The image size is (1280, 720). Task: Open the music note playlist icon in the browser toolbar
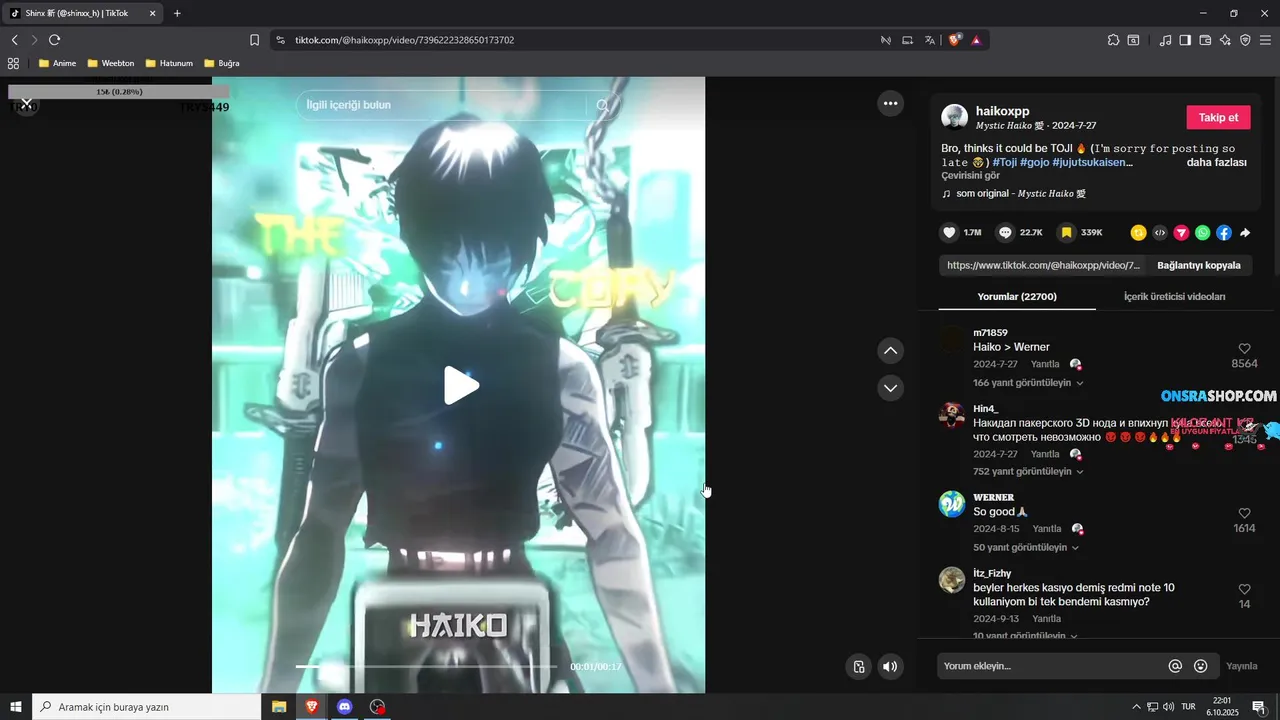tap(1165, 40)
